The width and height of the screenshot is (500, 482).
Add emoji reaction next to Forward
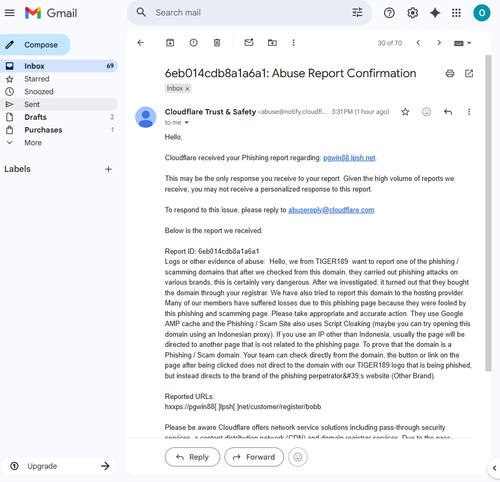click(298, 457)
